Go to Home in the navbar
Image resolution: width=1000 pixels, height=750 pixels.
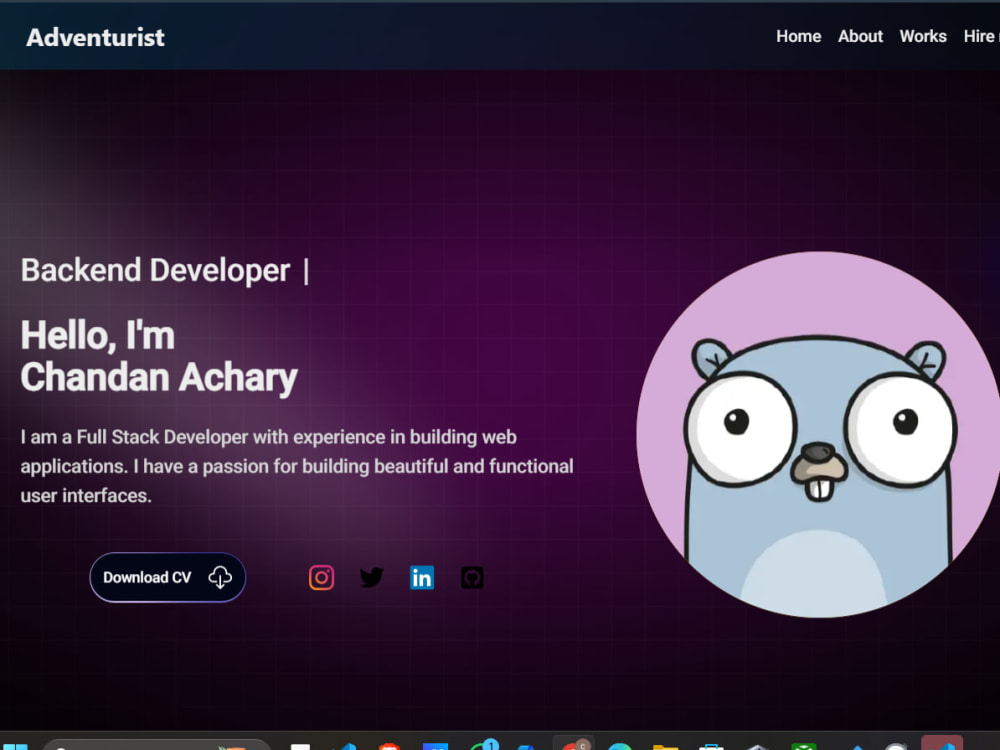pyautogui.click(x=798, y=36)
